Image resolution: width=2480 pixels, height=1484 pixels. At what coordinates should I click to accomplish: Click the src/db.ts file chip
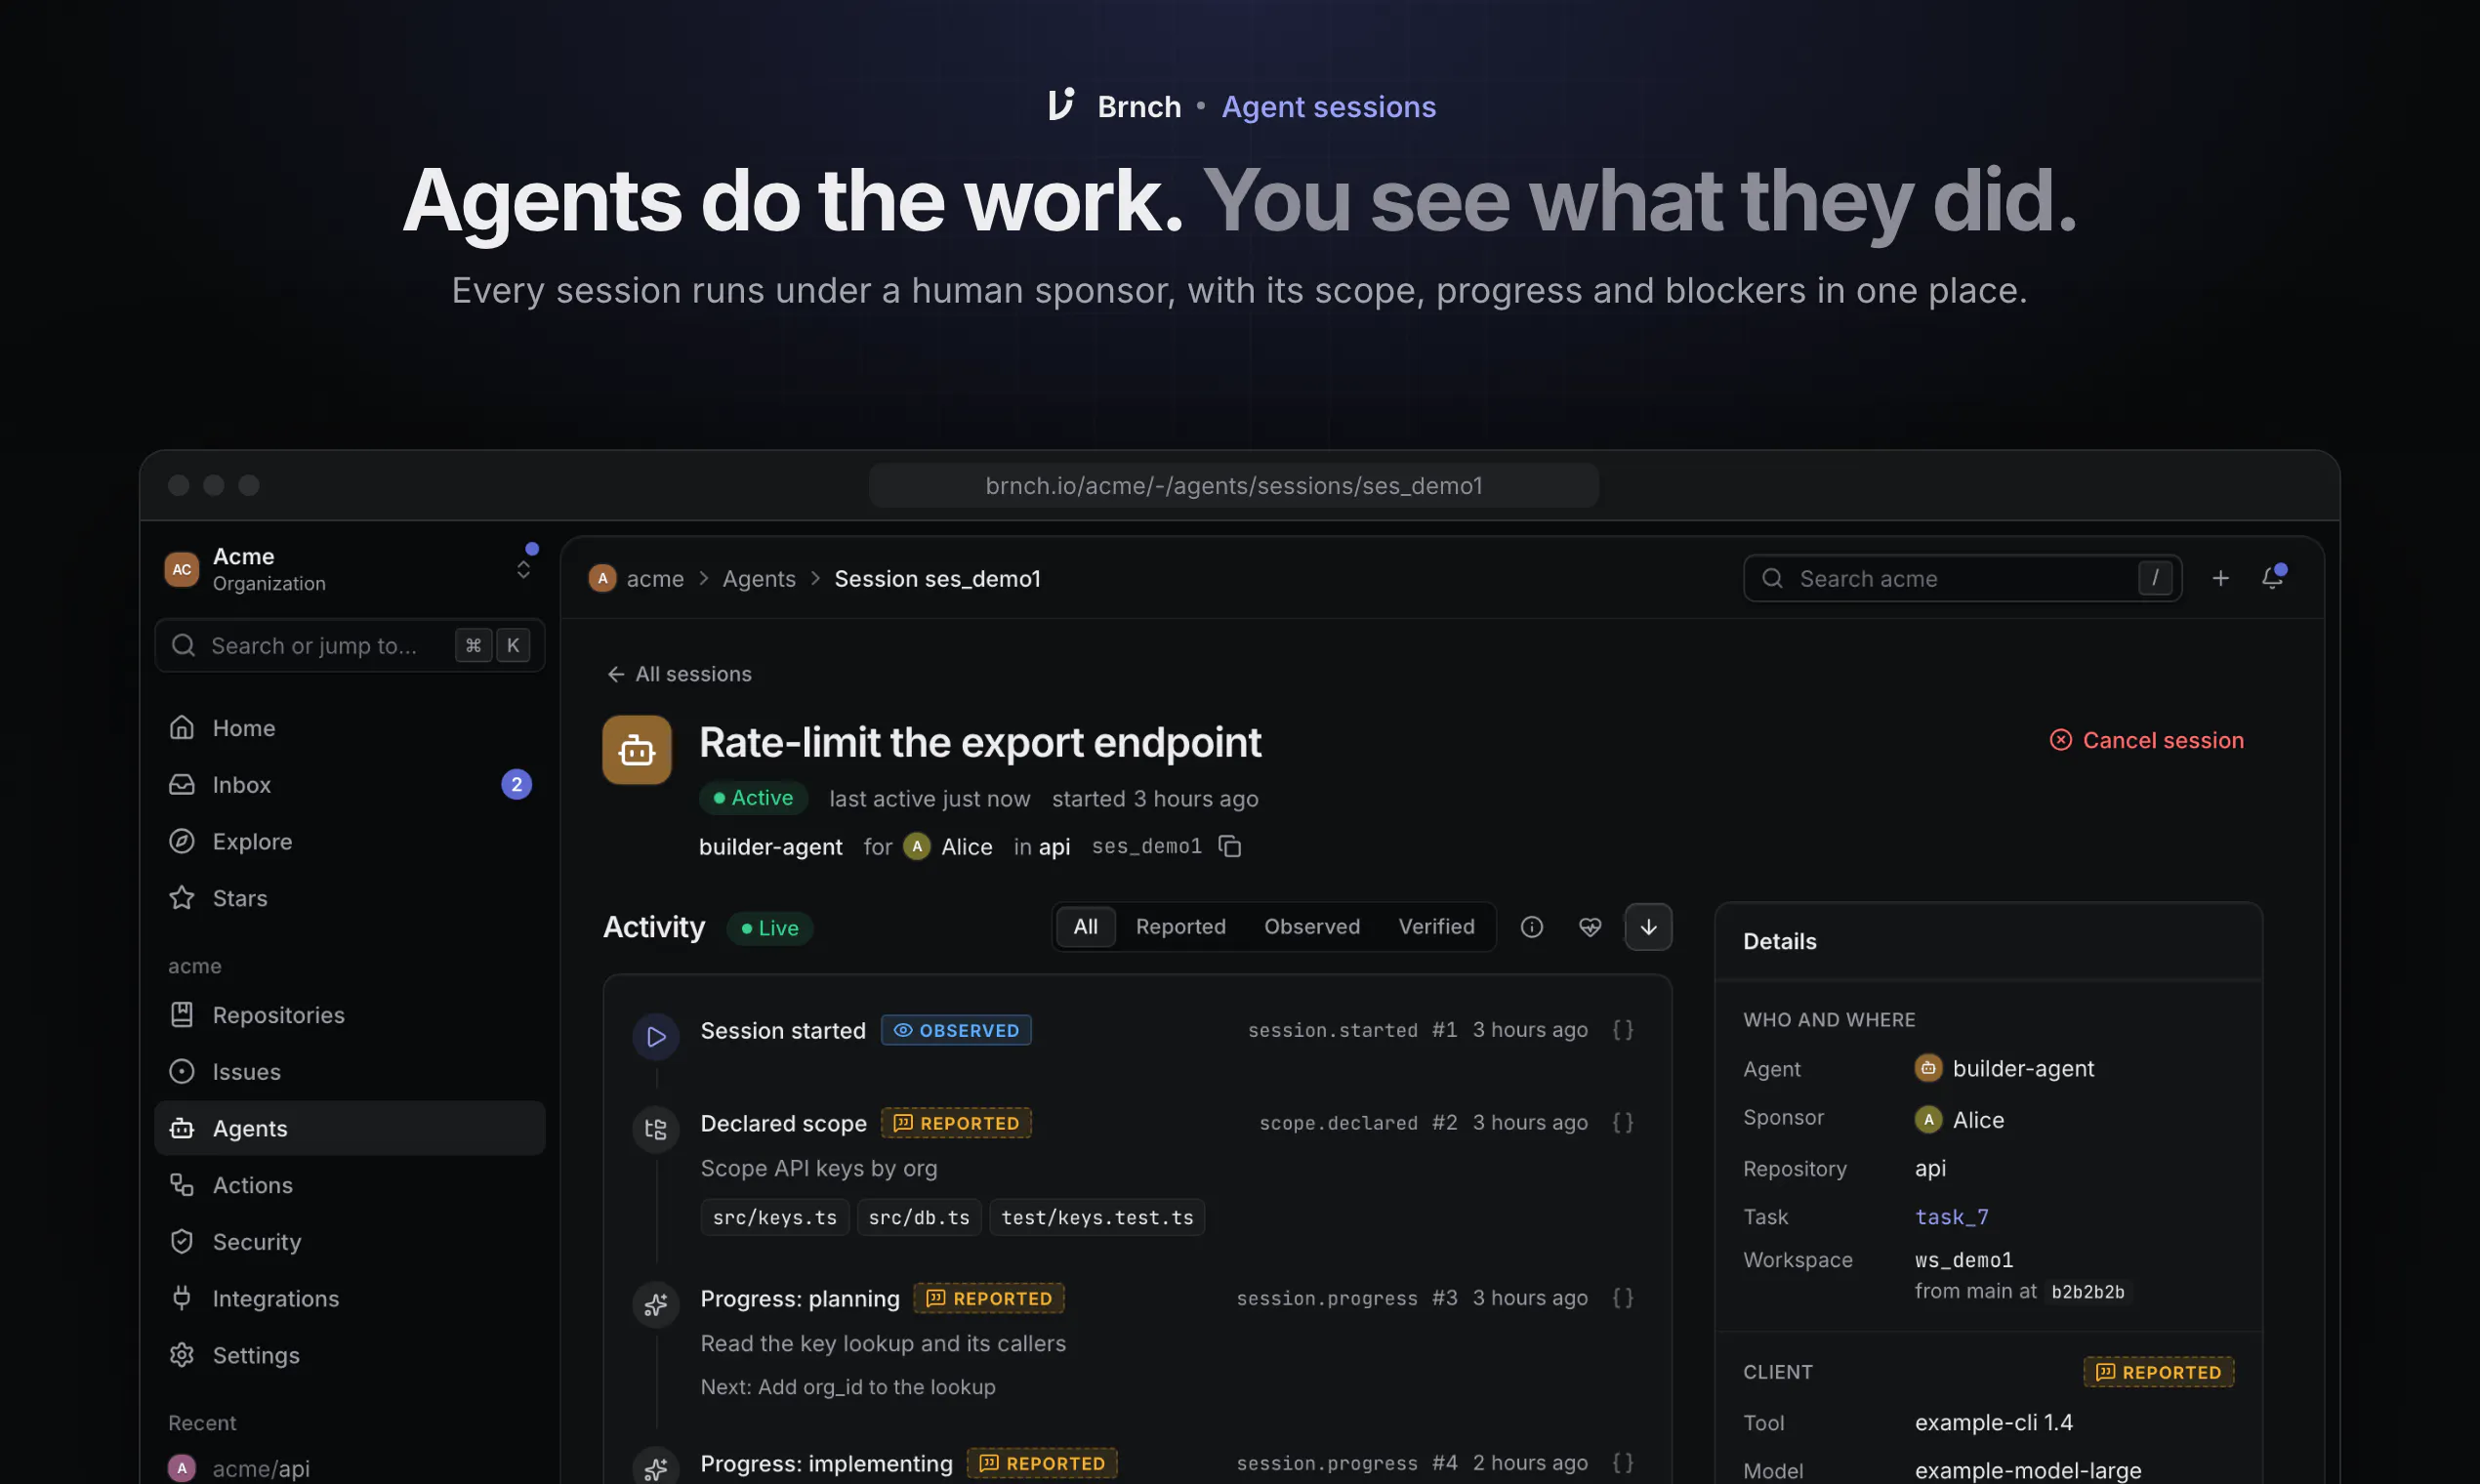coord(919,1218)
